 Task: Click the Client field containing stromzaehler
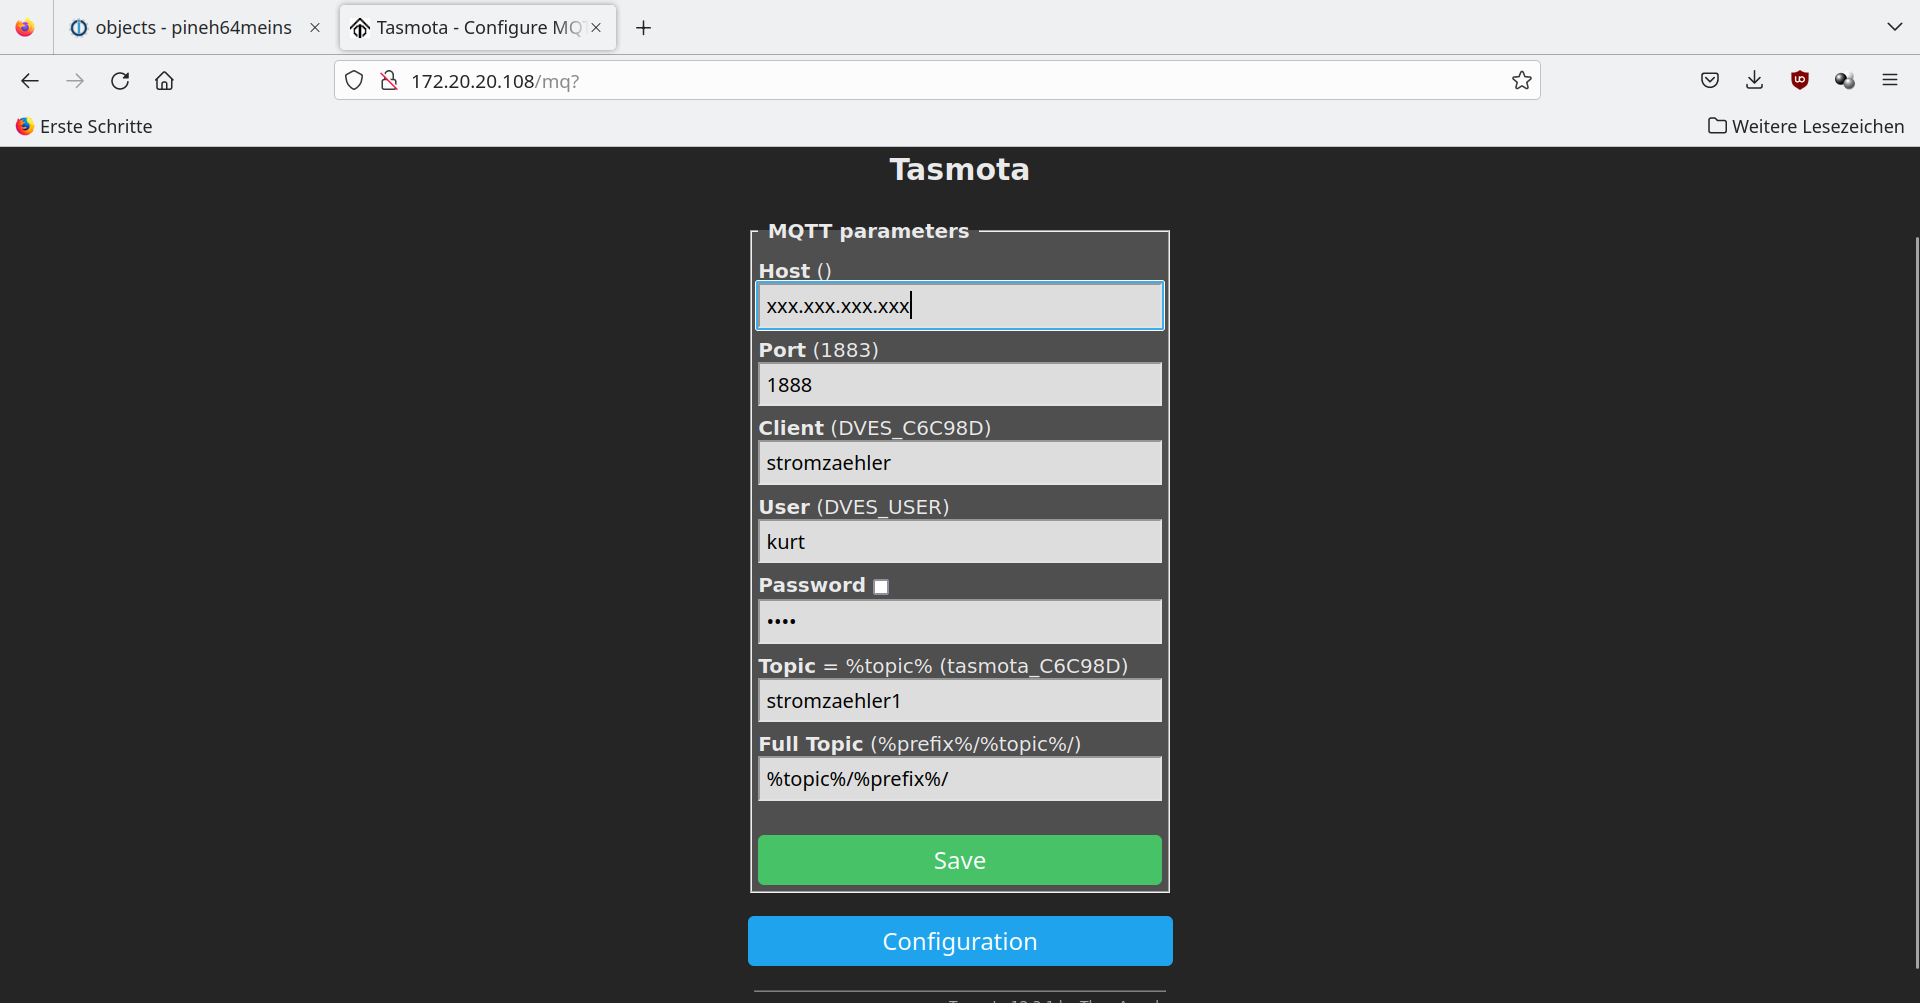(960, 463)
